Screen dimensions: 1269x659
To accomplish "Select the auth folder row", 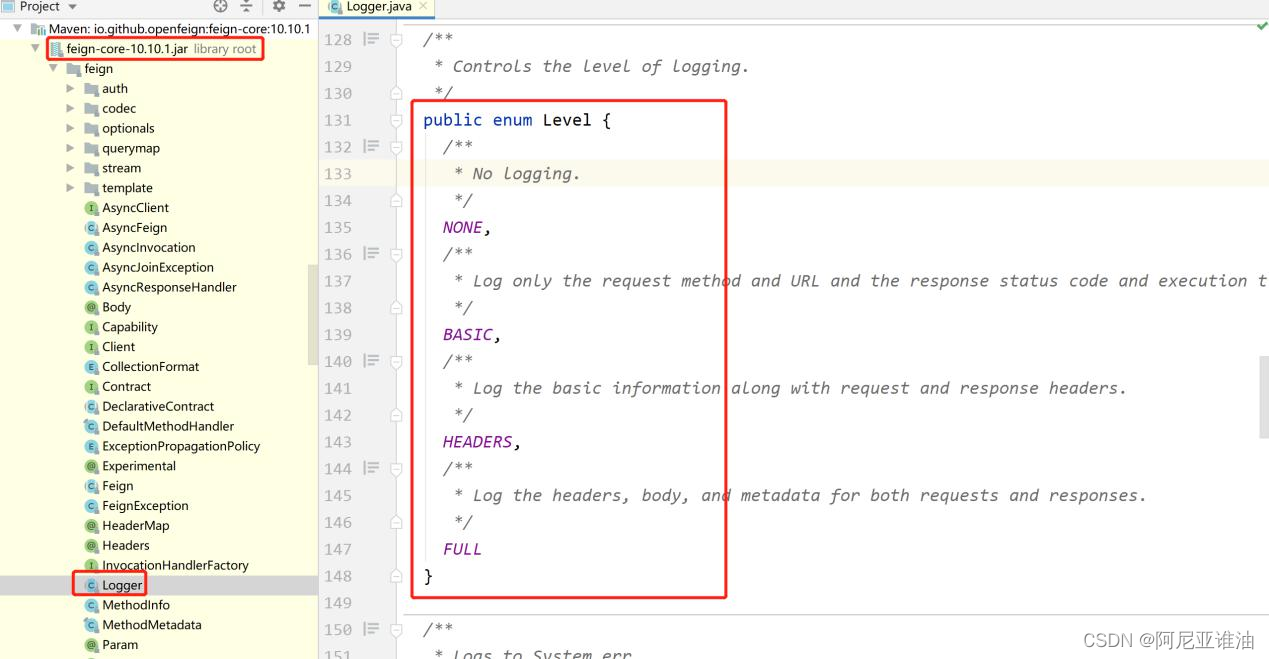I will click(159, 89).
